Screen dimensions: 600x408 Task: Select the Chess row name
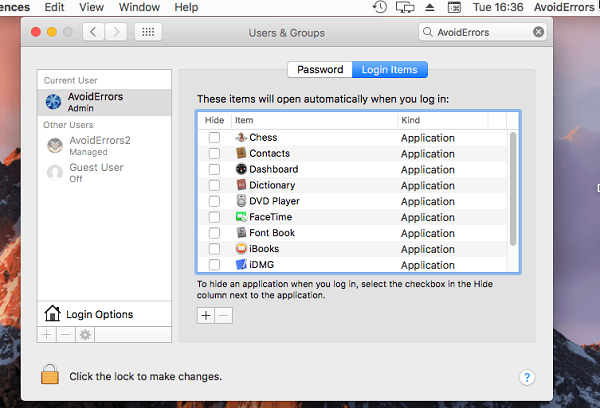[x=263, y=137]
